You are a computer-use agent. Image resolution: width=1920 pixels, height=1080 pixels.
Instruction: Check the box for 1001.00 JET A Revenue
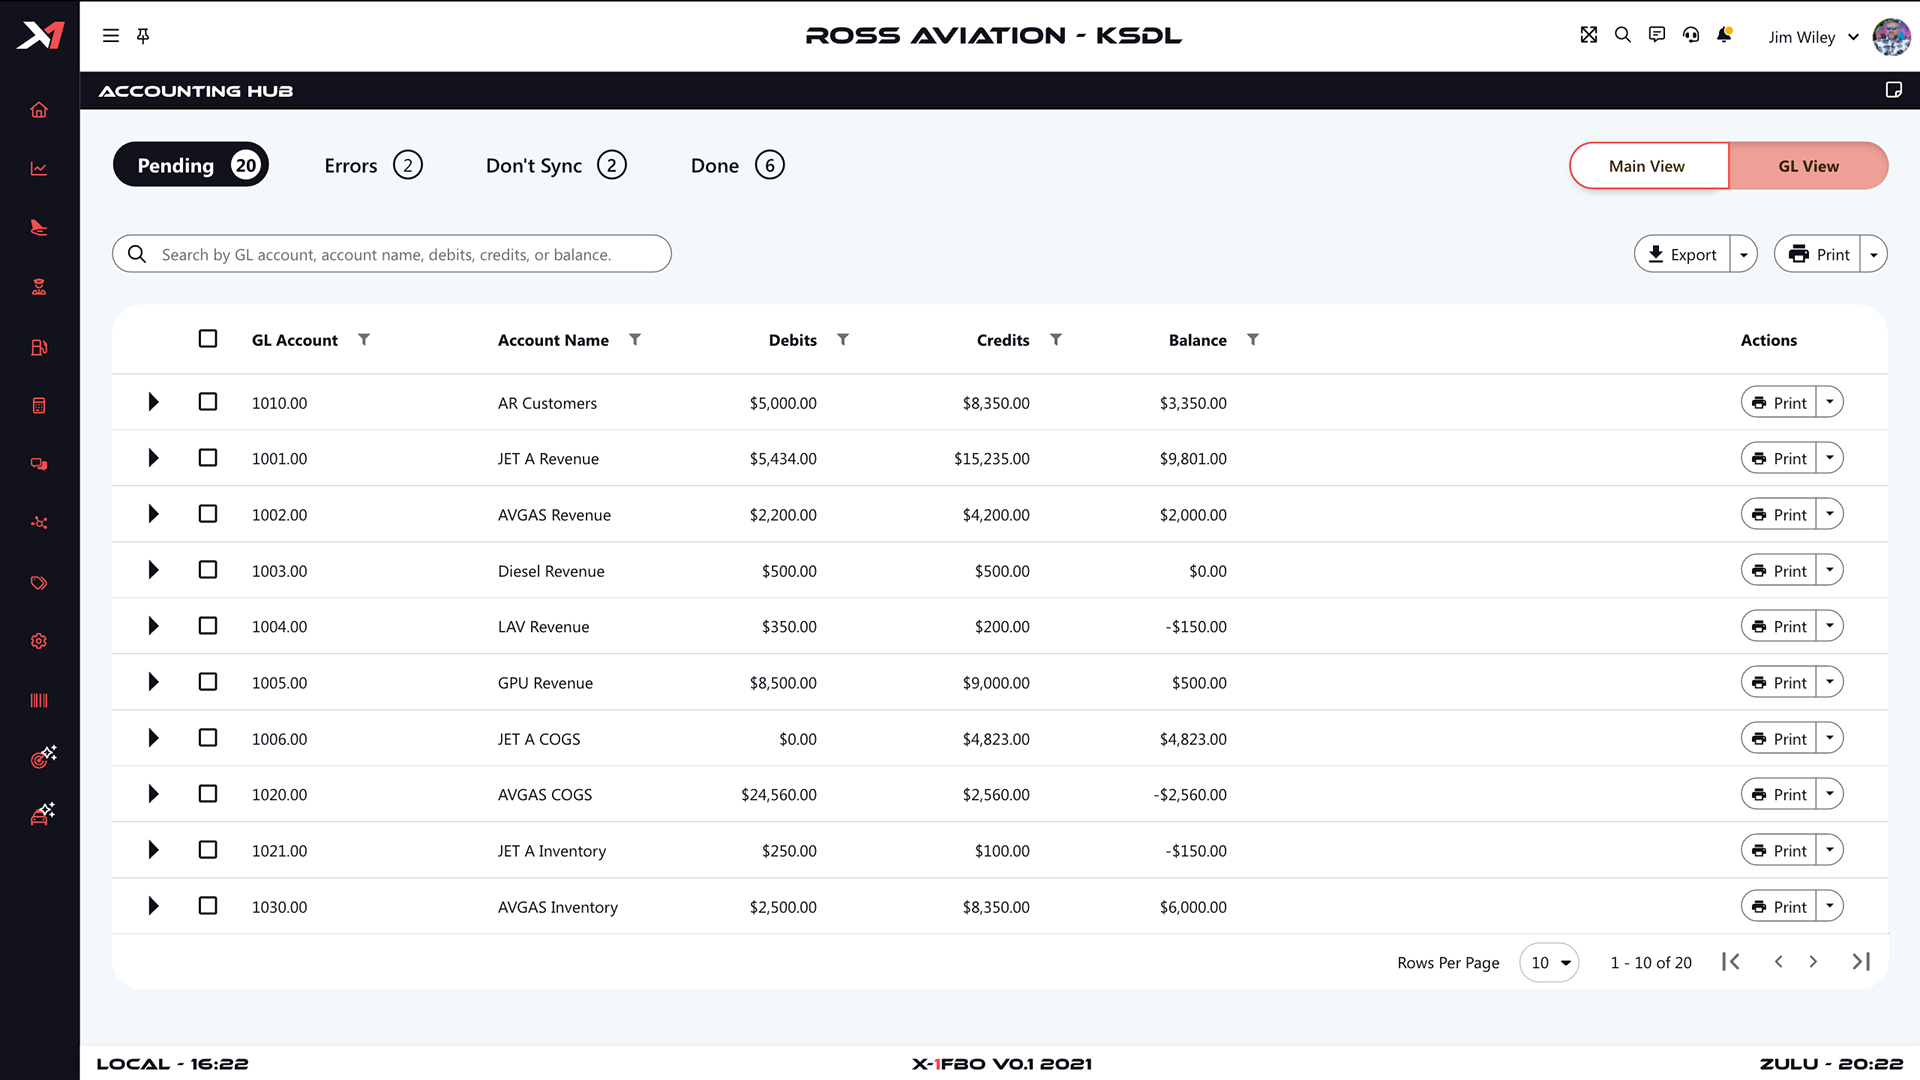[208, 458]
